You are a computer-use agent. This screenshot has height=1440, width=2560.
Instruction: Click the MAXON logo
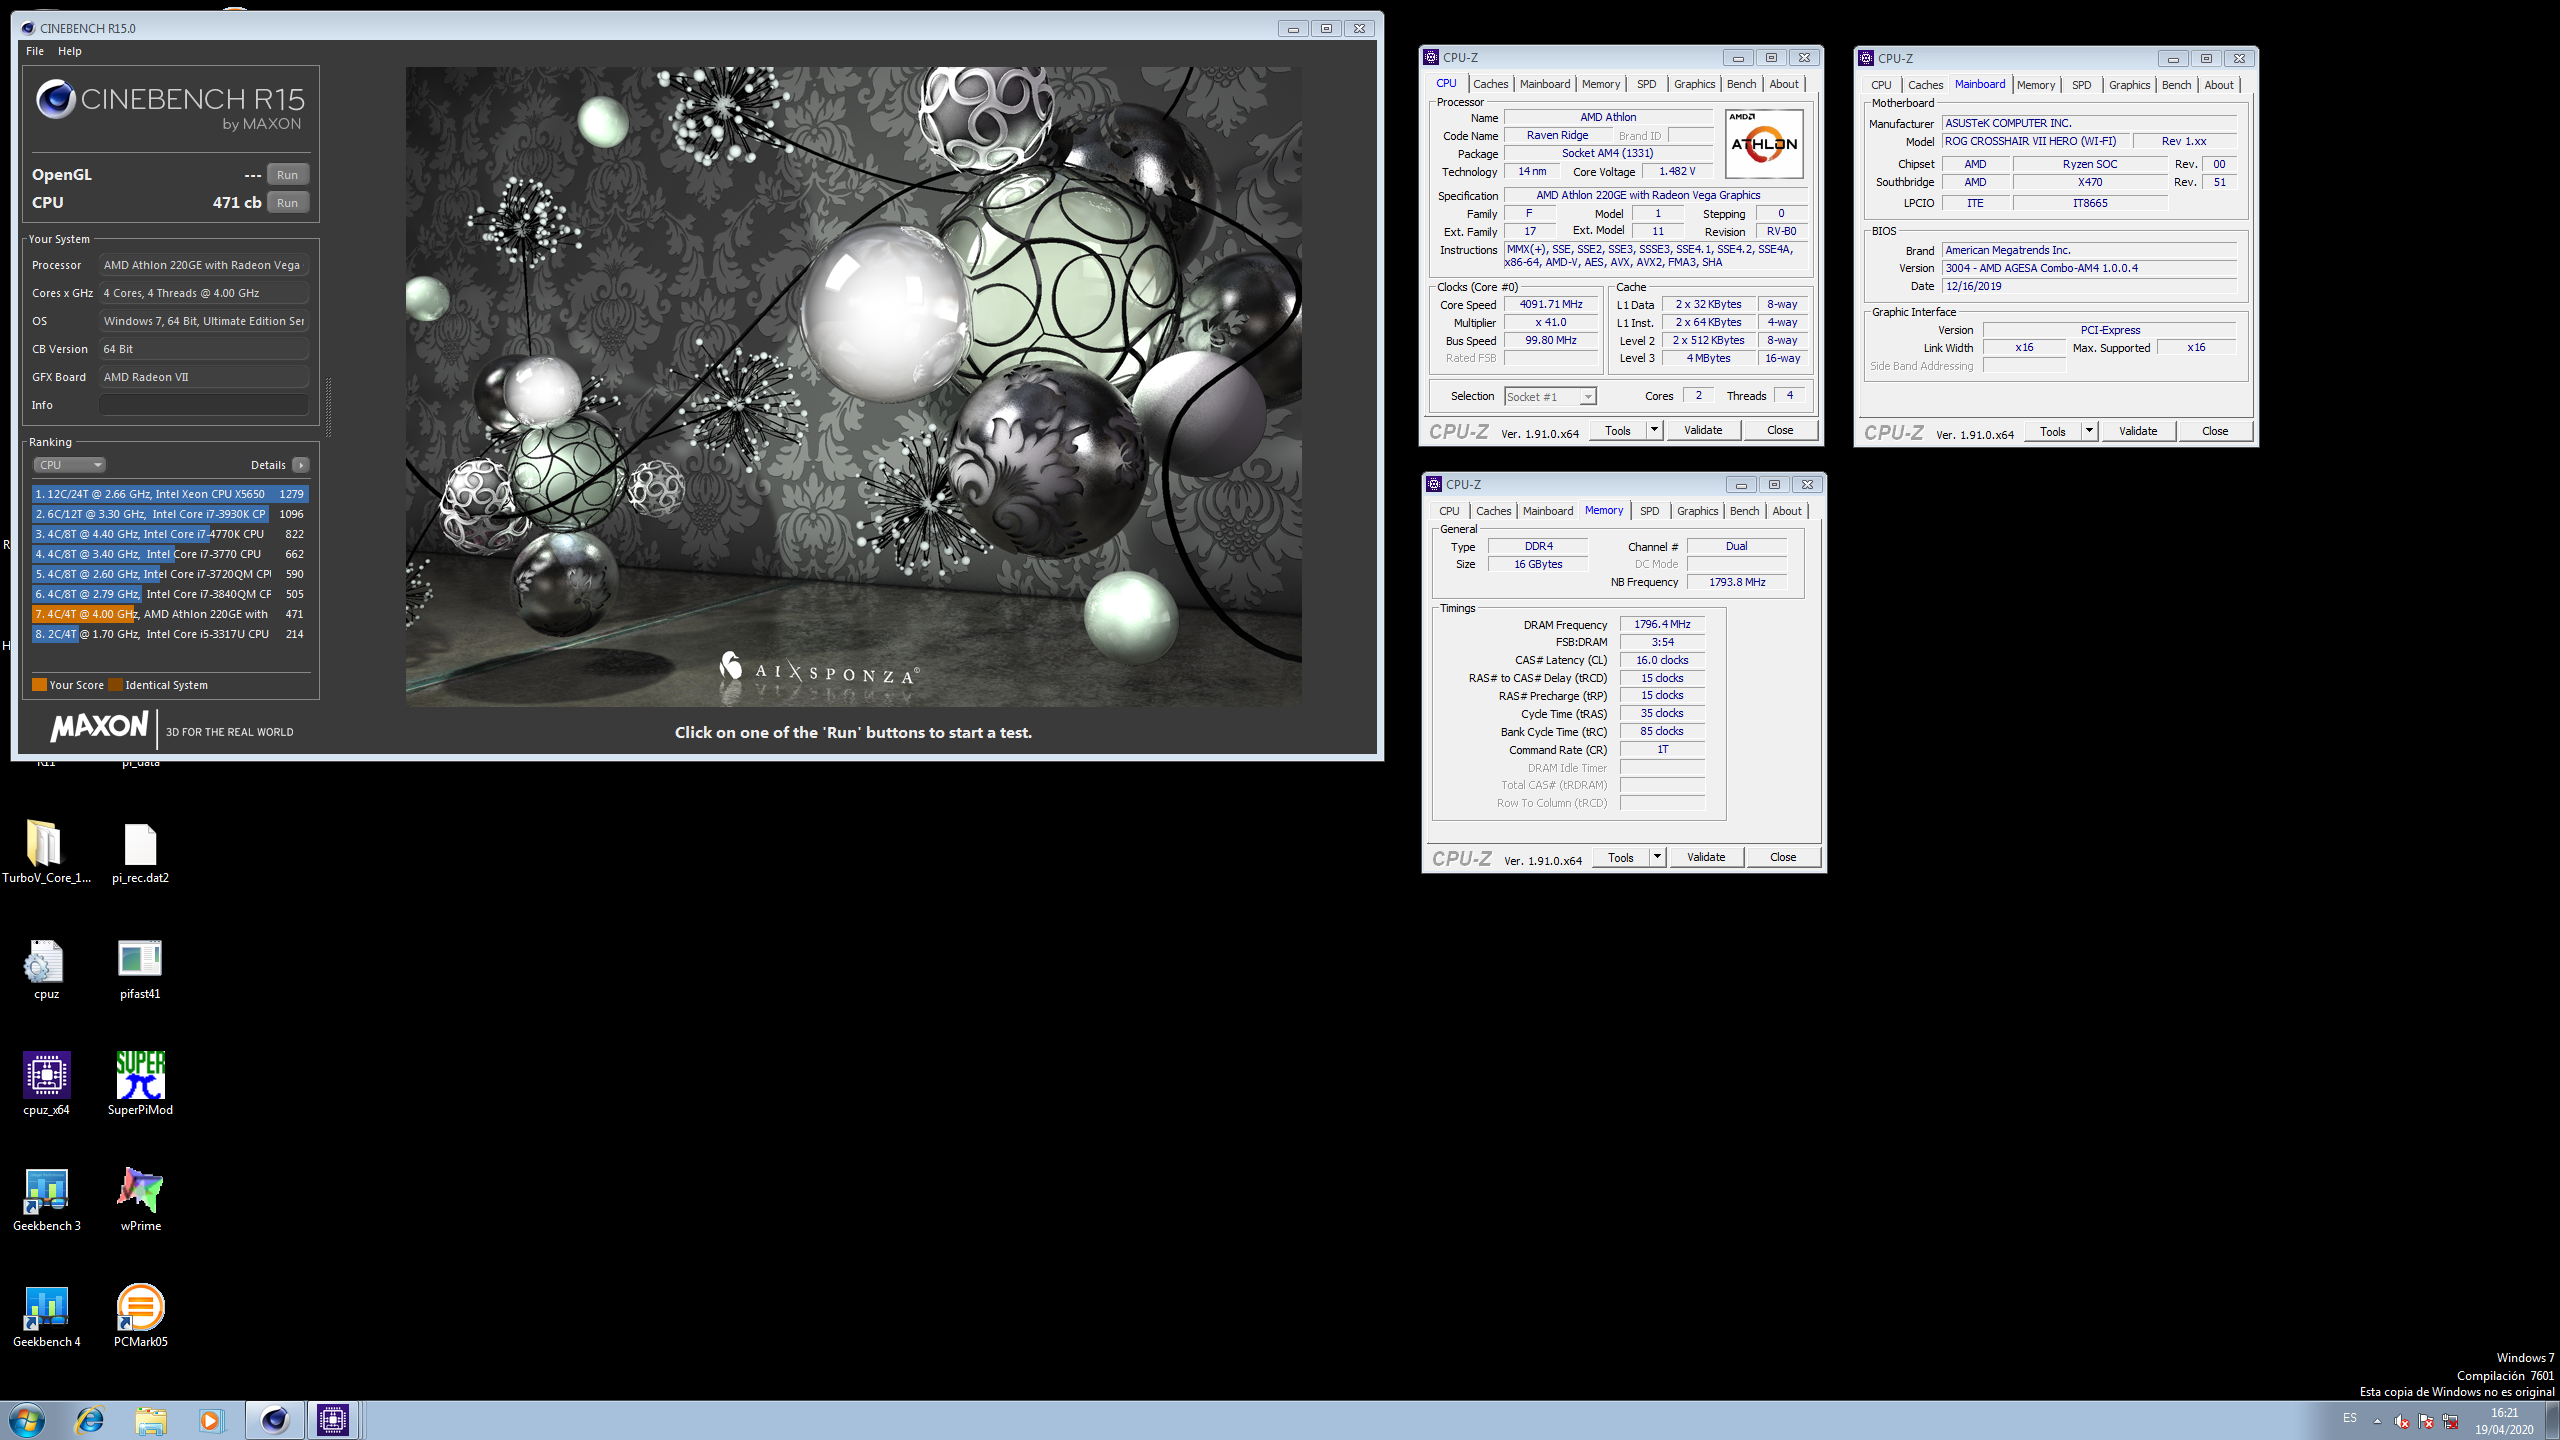click(99, 727)
